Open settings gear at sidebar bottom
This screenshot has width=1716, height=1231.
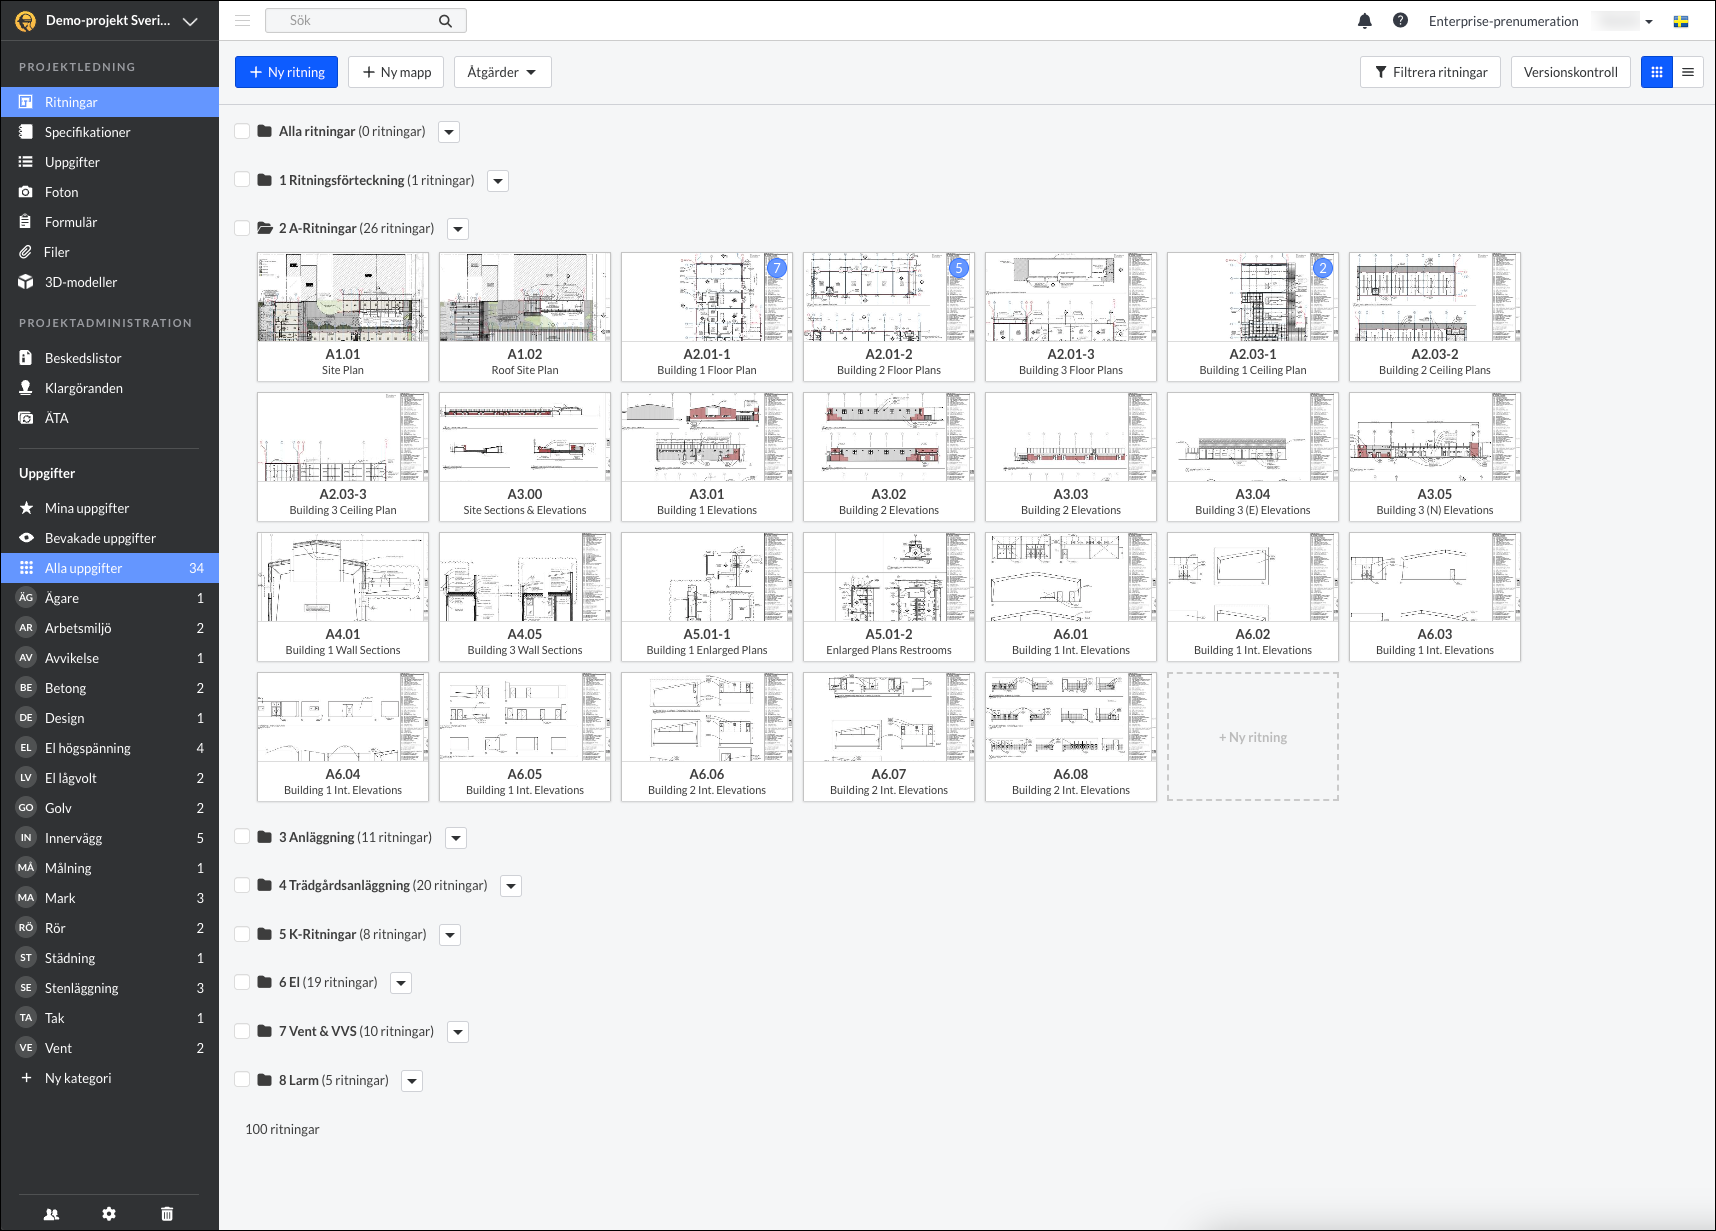109,1214
